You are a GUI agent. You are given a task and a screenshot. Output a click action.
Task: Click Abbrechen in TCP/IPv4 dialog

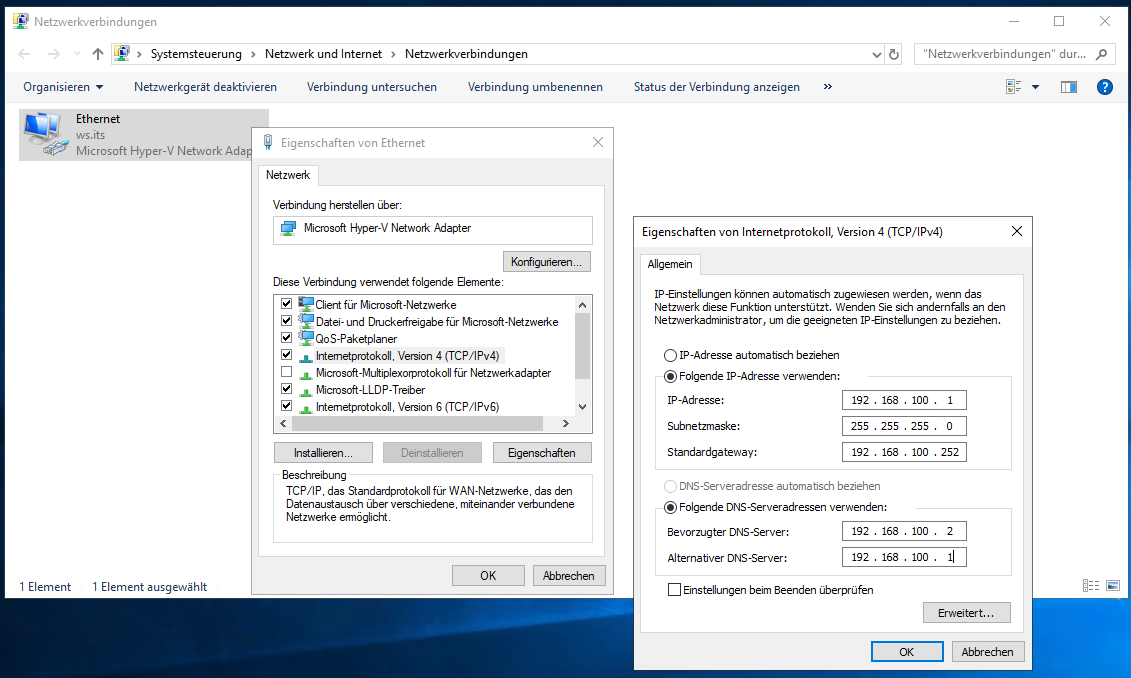[x=987, y=652]
